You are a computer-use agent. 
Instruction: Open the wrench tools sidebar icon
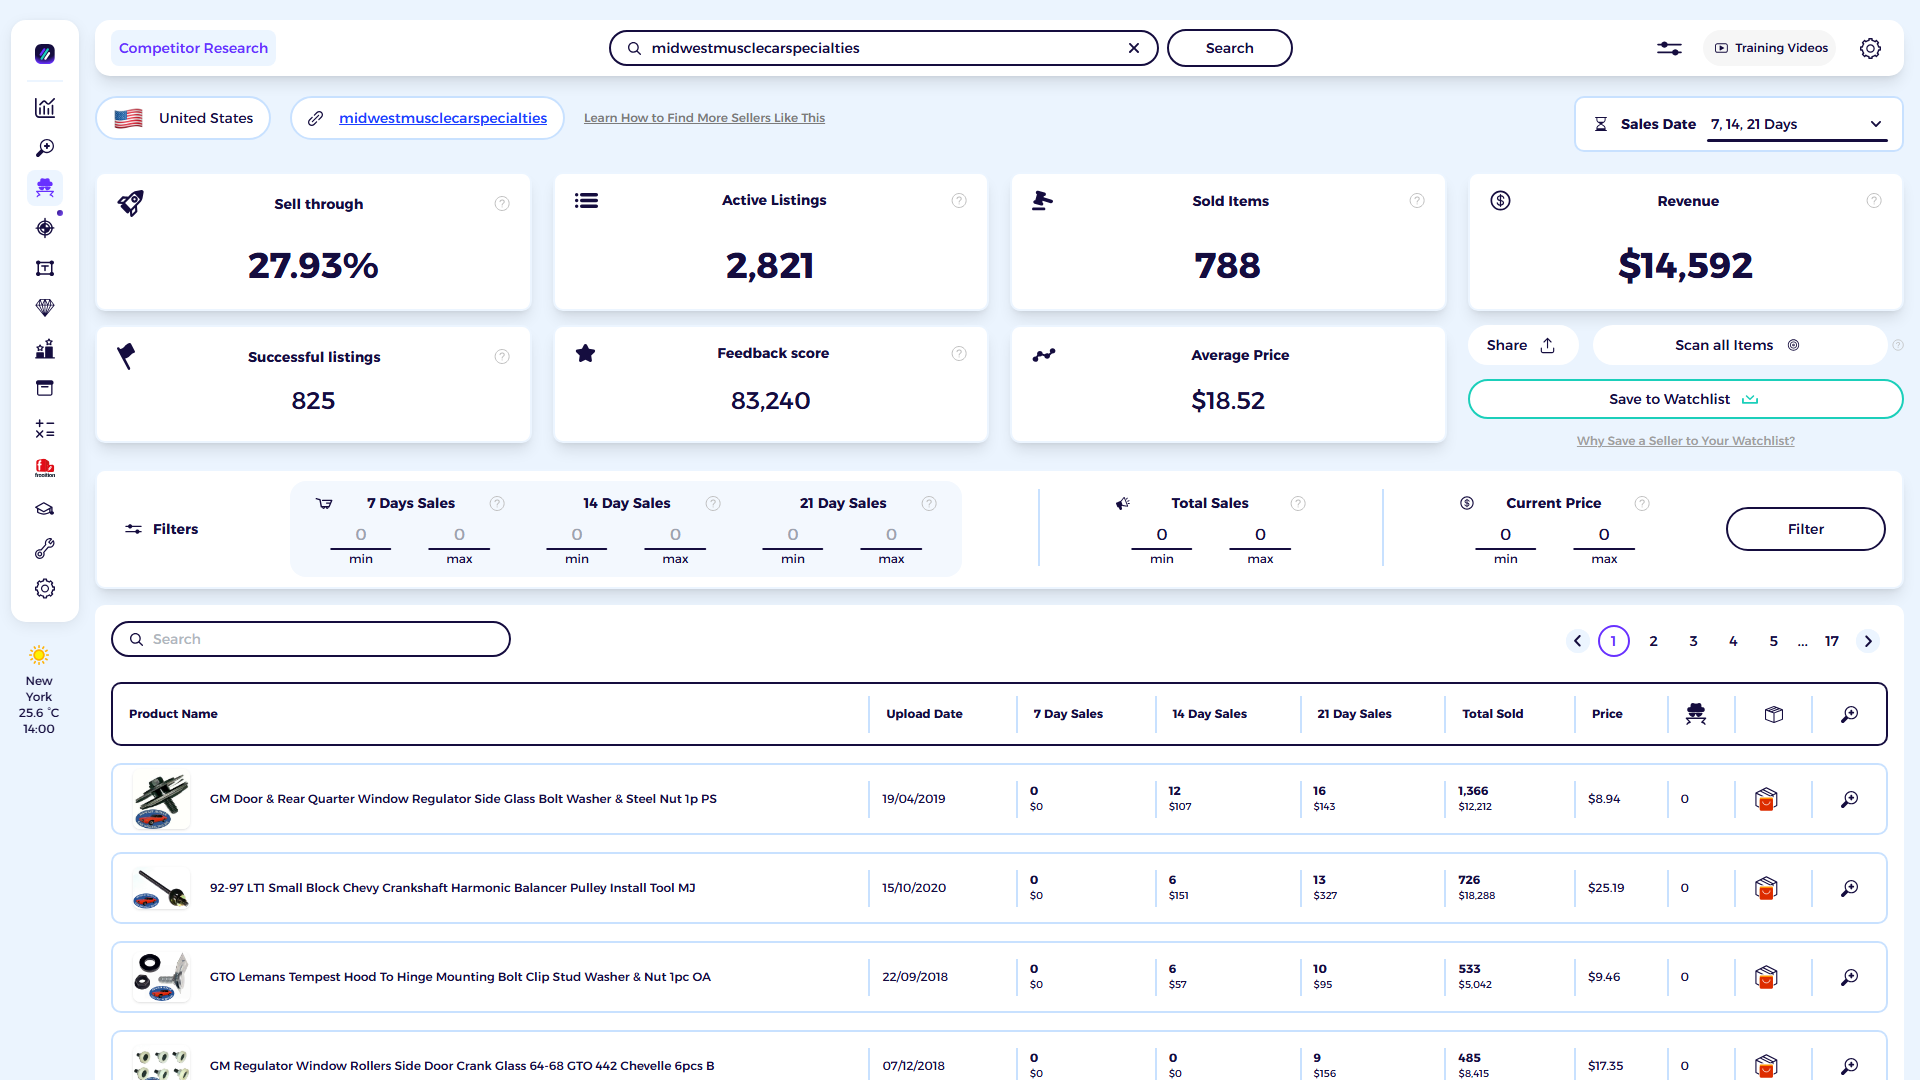45,549
